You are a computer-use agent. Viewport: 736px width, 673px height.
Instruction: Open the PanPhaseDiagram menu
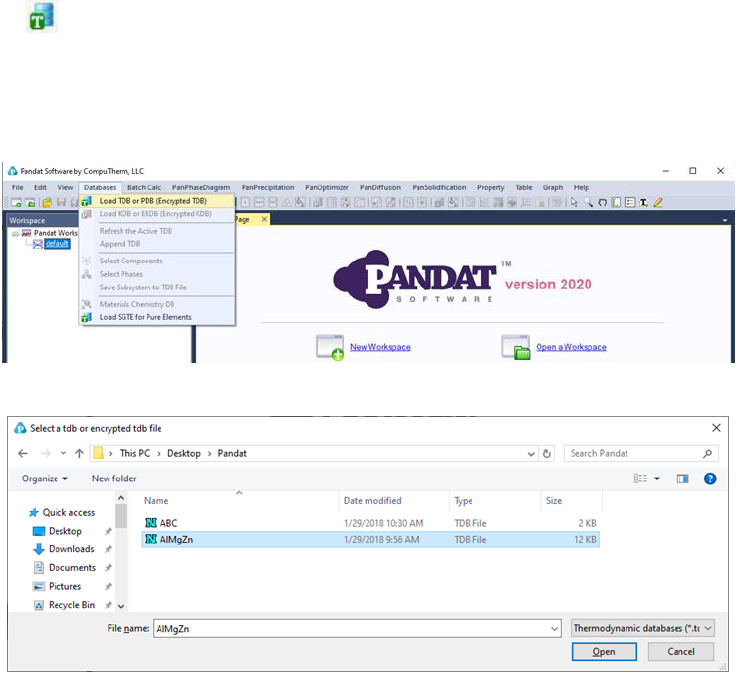[x=201, y=187]
